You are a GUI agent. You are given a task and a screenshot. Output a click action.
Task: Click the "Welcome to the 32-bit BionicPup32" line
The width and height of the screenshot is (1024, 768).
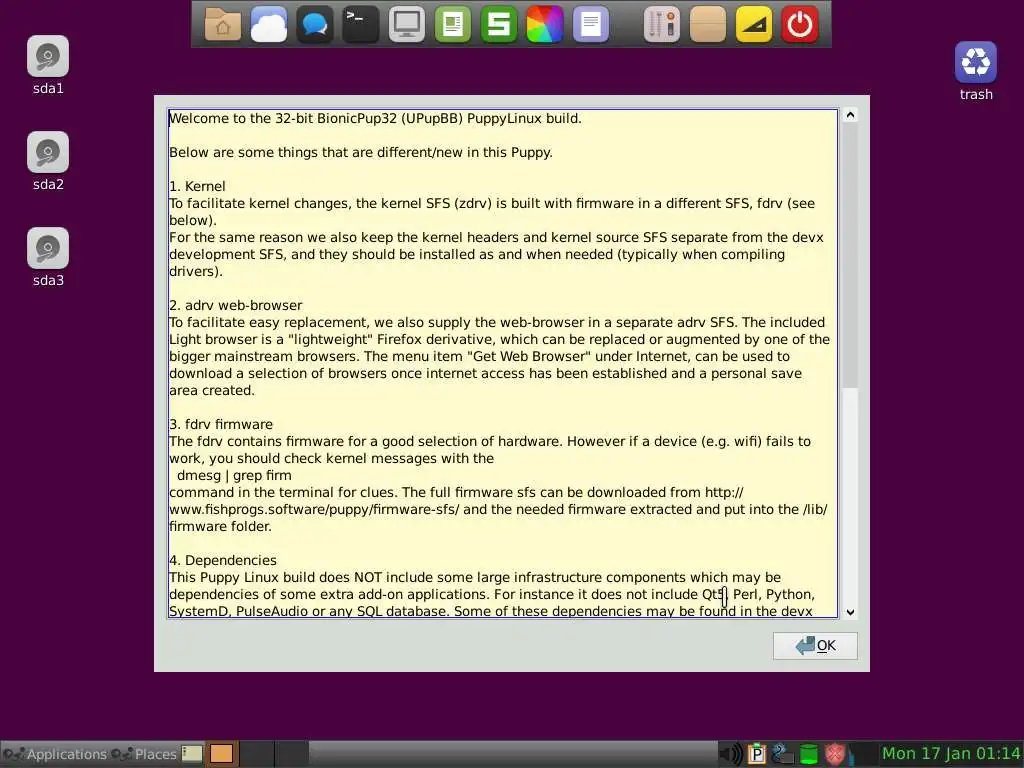(x=375, y=118)
